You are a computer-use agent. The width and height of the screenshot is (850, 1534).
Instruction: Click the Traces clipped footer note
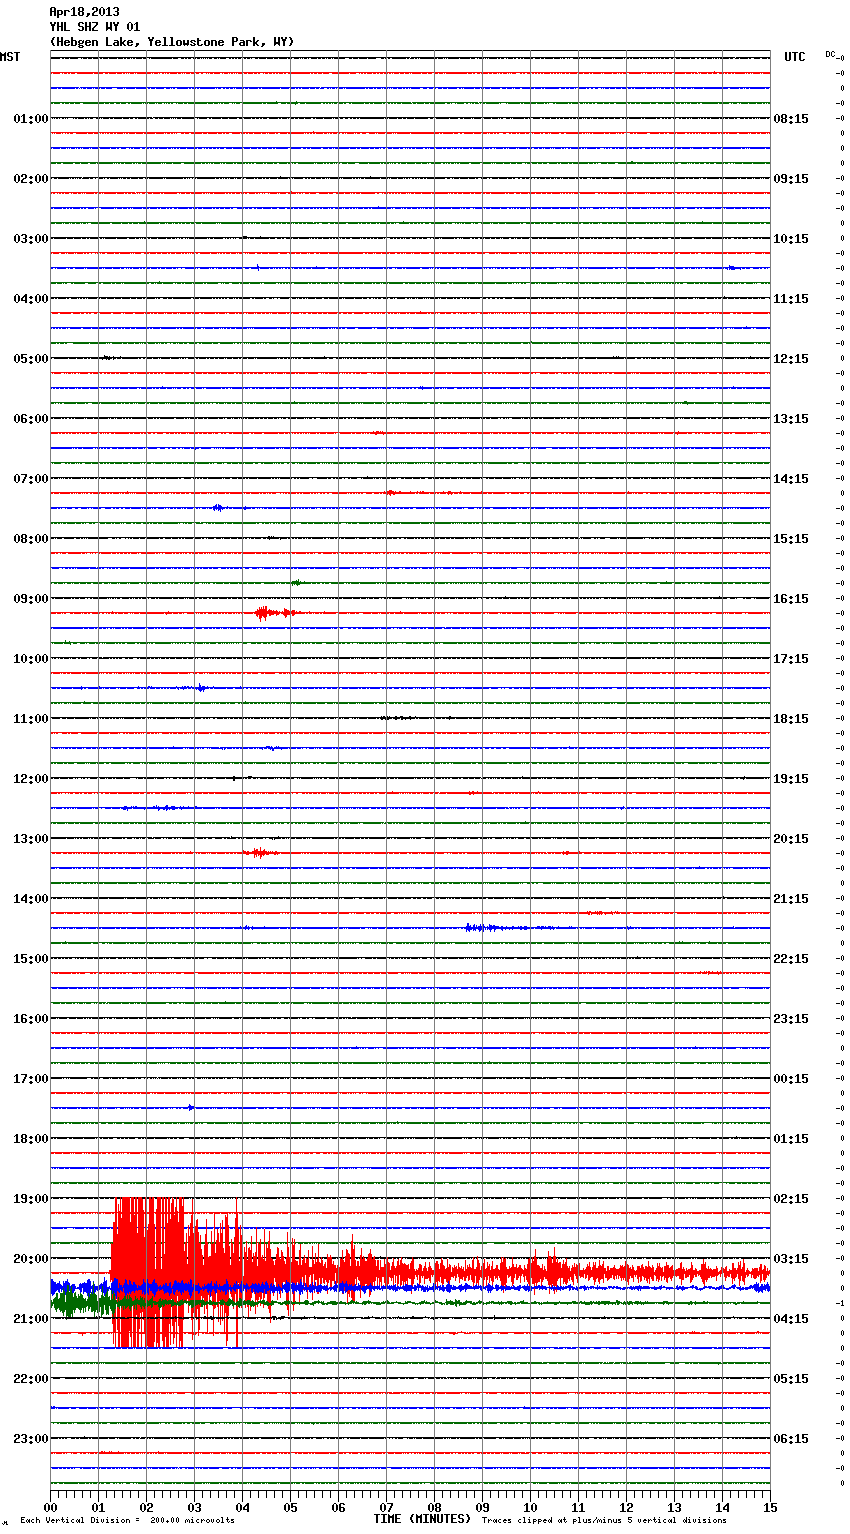[x=604, y=1521]
